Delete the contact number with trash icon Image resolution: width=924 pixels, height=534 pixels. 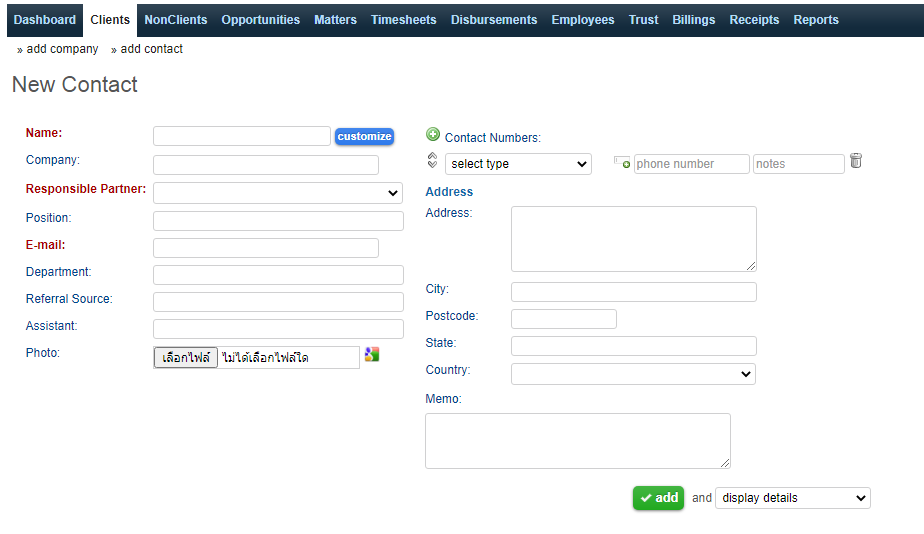click(x=856, y=161)
